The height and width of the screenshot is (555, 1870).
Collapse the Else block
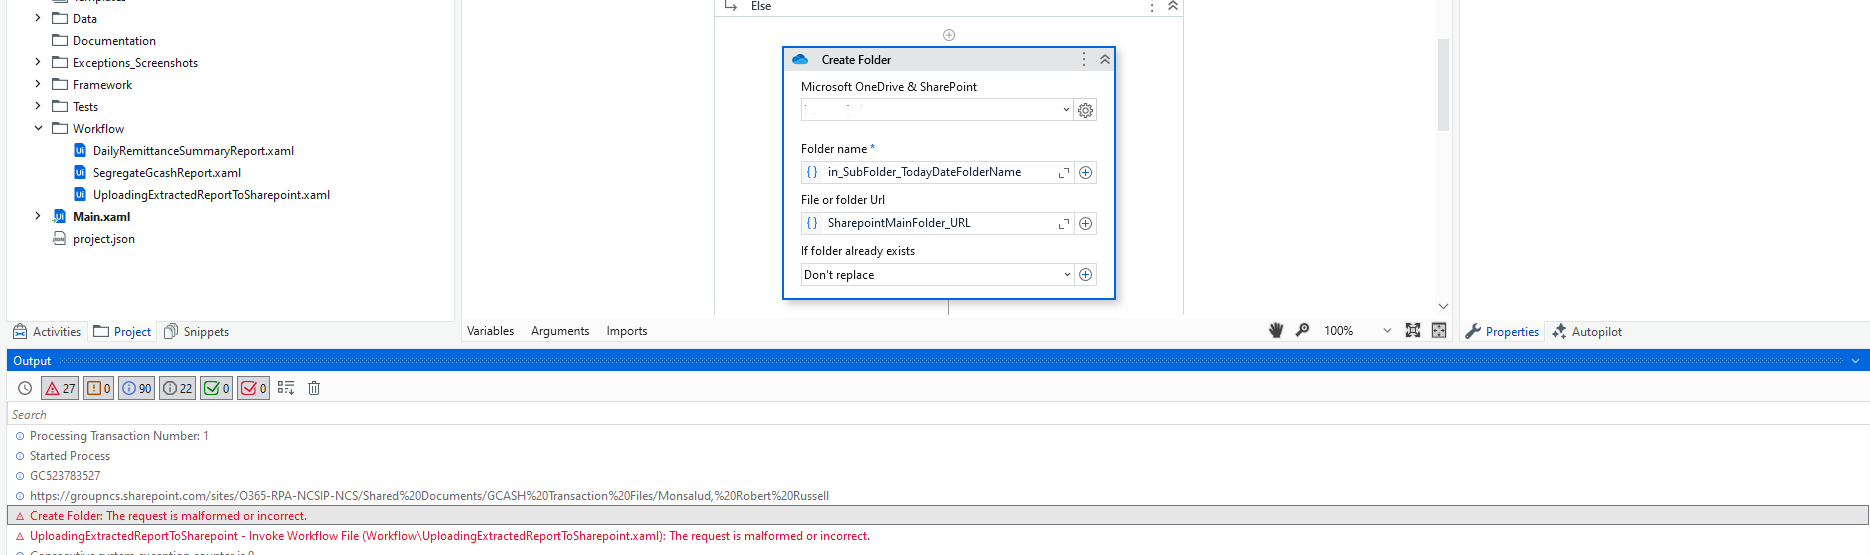[1173, 6]
